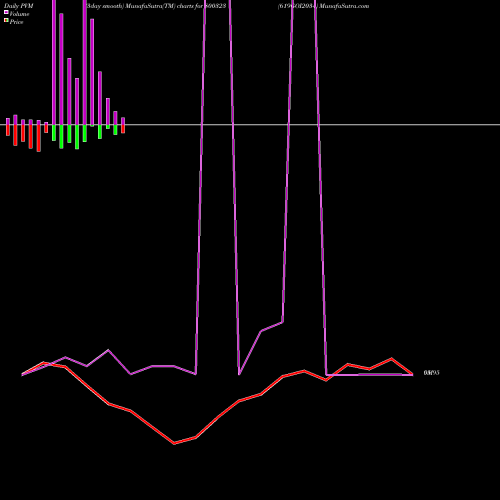Click the 'Price' legend label
The image size is (500, 500).
(16, 22)
